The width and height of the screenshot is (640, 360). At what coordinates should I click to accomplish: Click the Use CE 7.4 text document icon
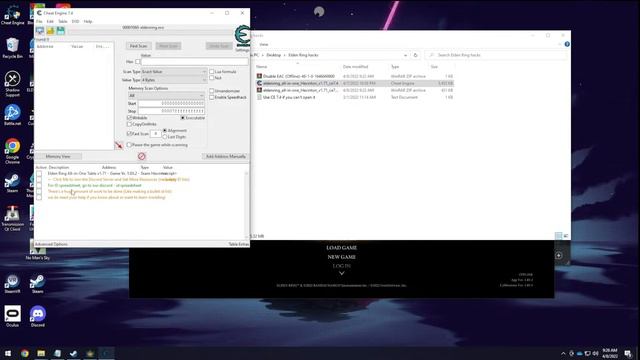[x=259, y=97]
